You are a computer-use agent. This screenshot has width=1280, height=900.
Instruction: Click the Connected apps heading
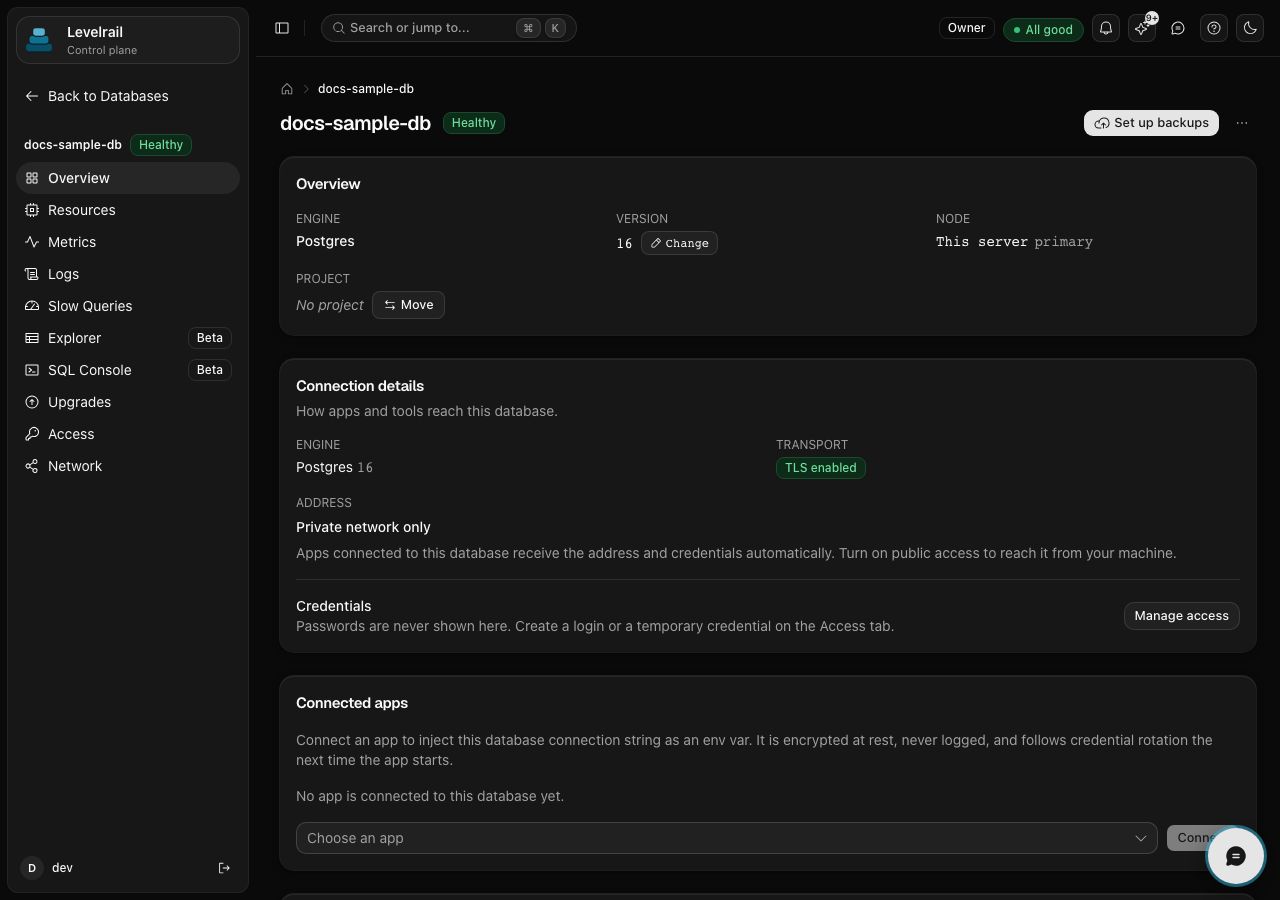[x=352, y=703]
